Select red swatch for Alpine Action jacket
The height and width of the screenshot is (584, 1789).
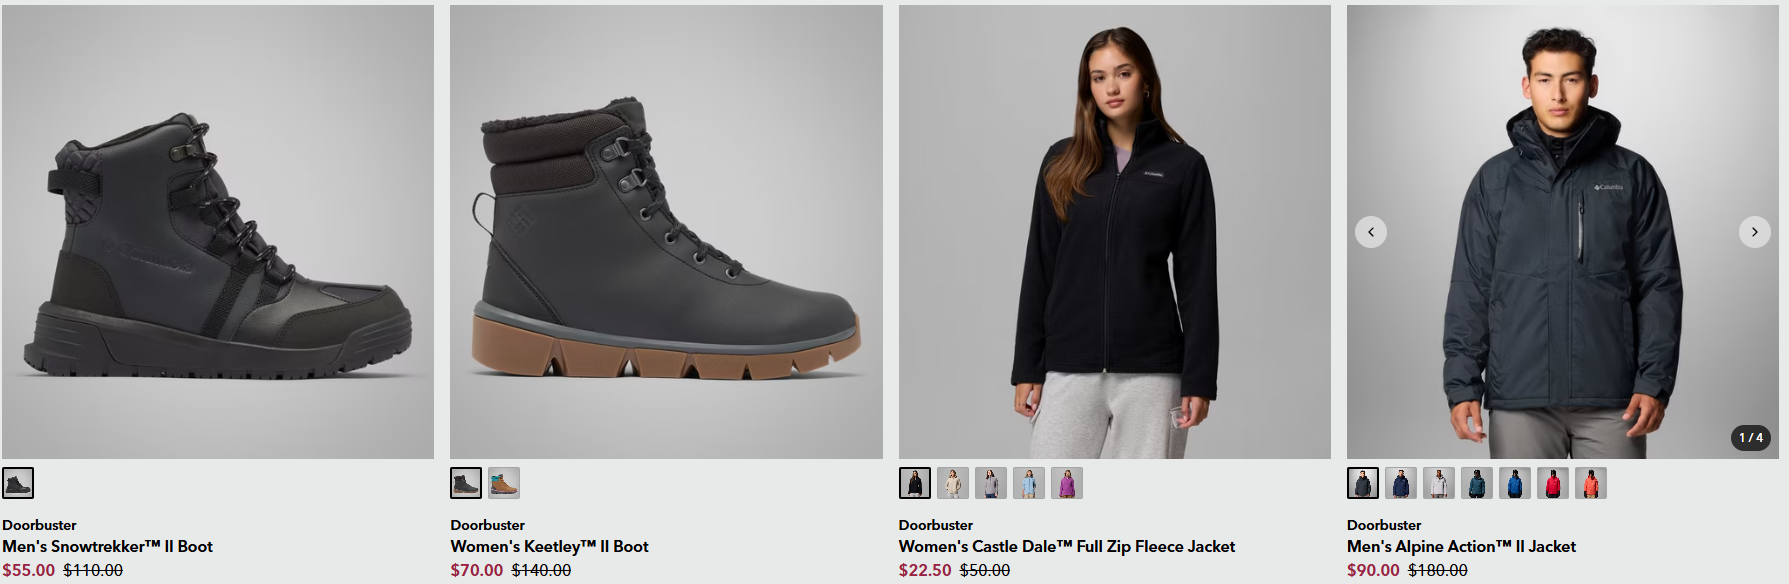(x=1553, y=483)
